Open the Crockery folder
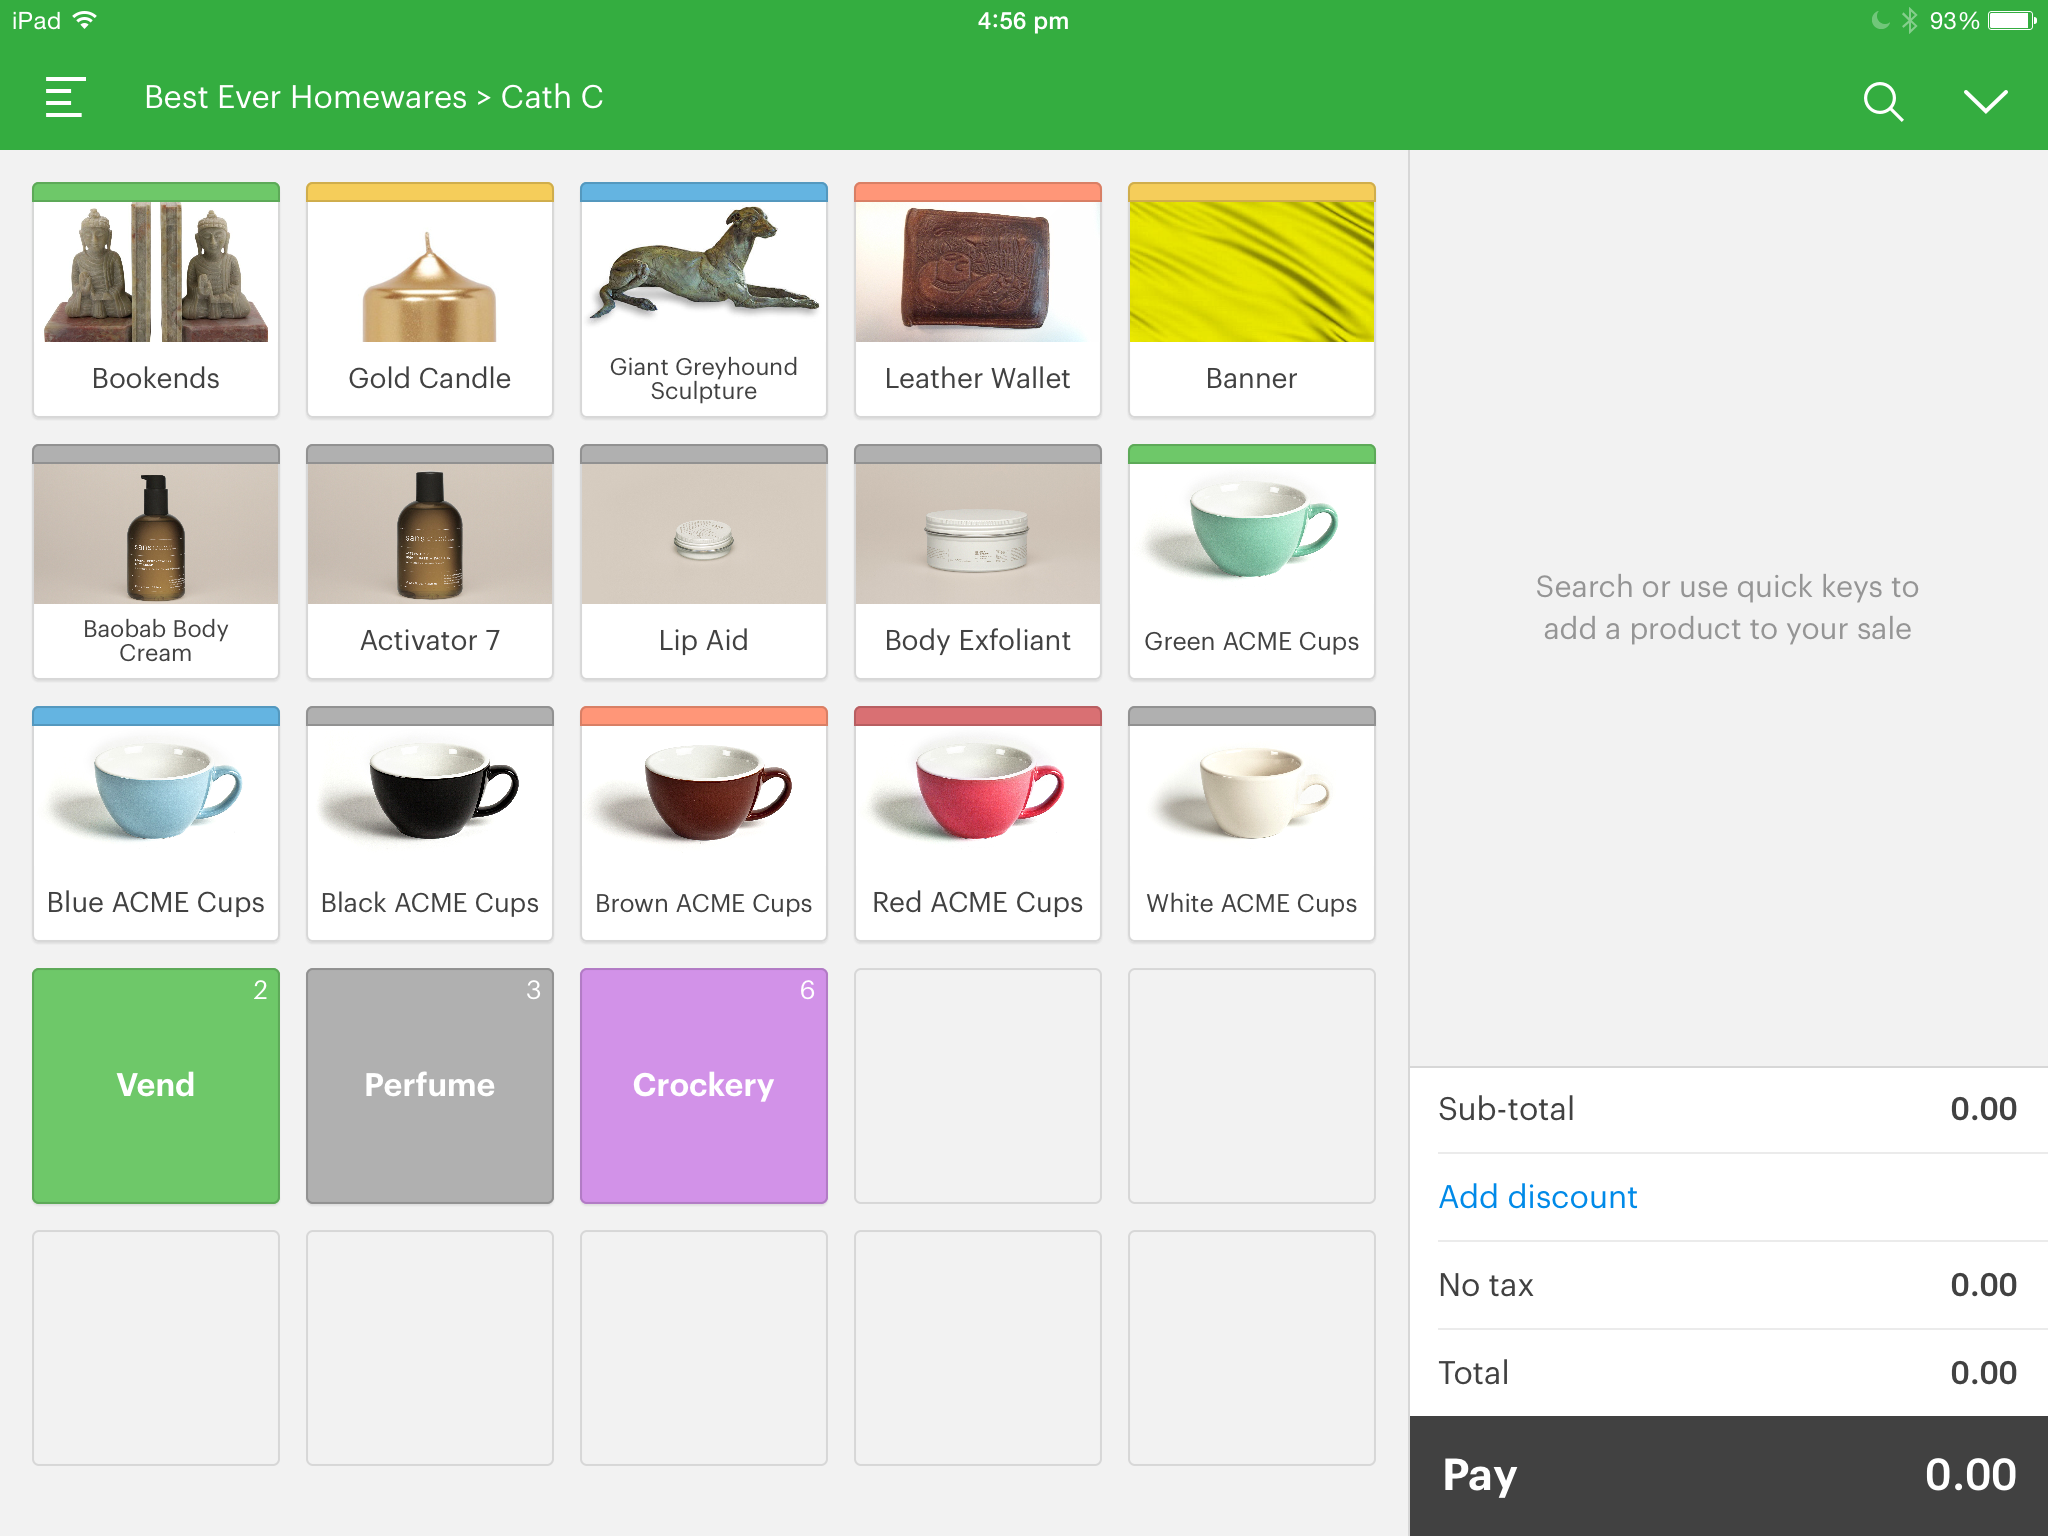This screenshot has width=2048, height=1536. coord(704,1085)
